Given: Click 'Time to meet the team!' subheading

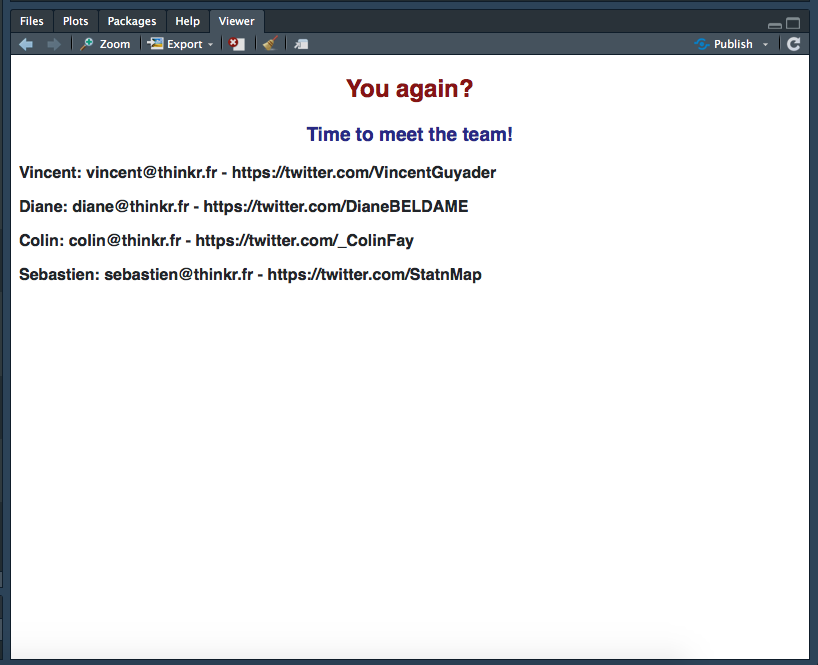Looking at the screenshot, I should (x=410, y=134).
